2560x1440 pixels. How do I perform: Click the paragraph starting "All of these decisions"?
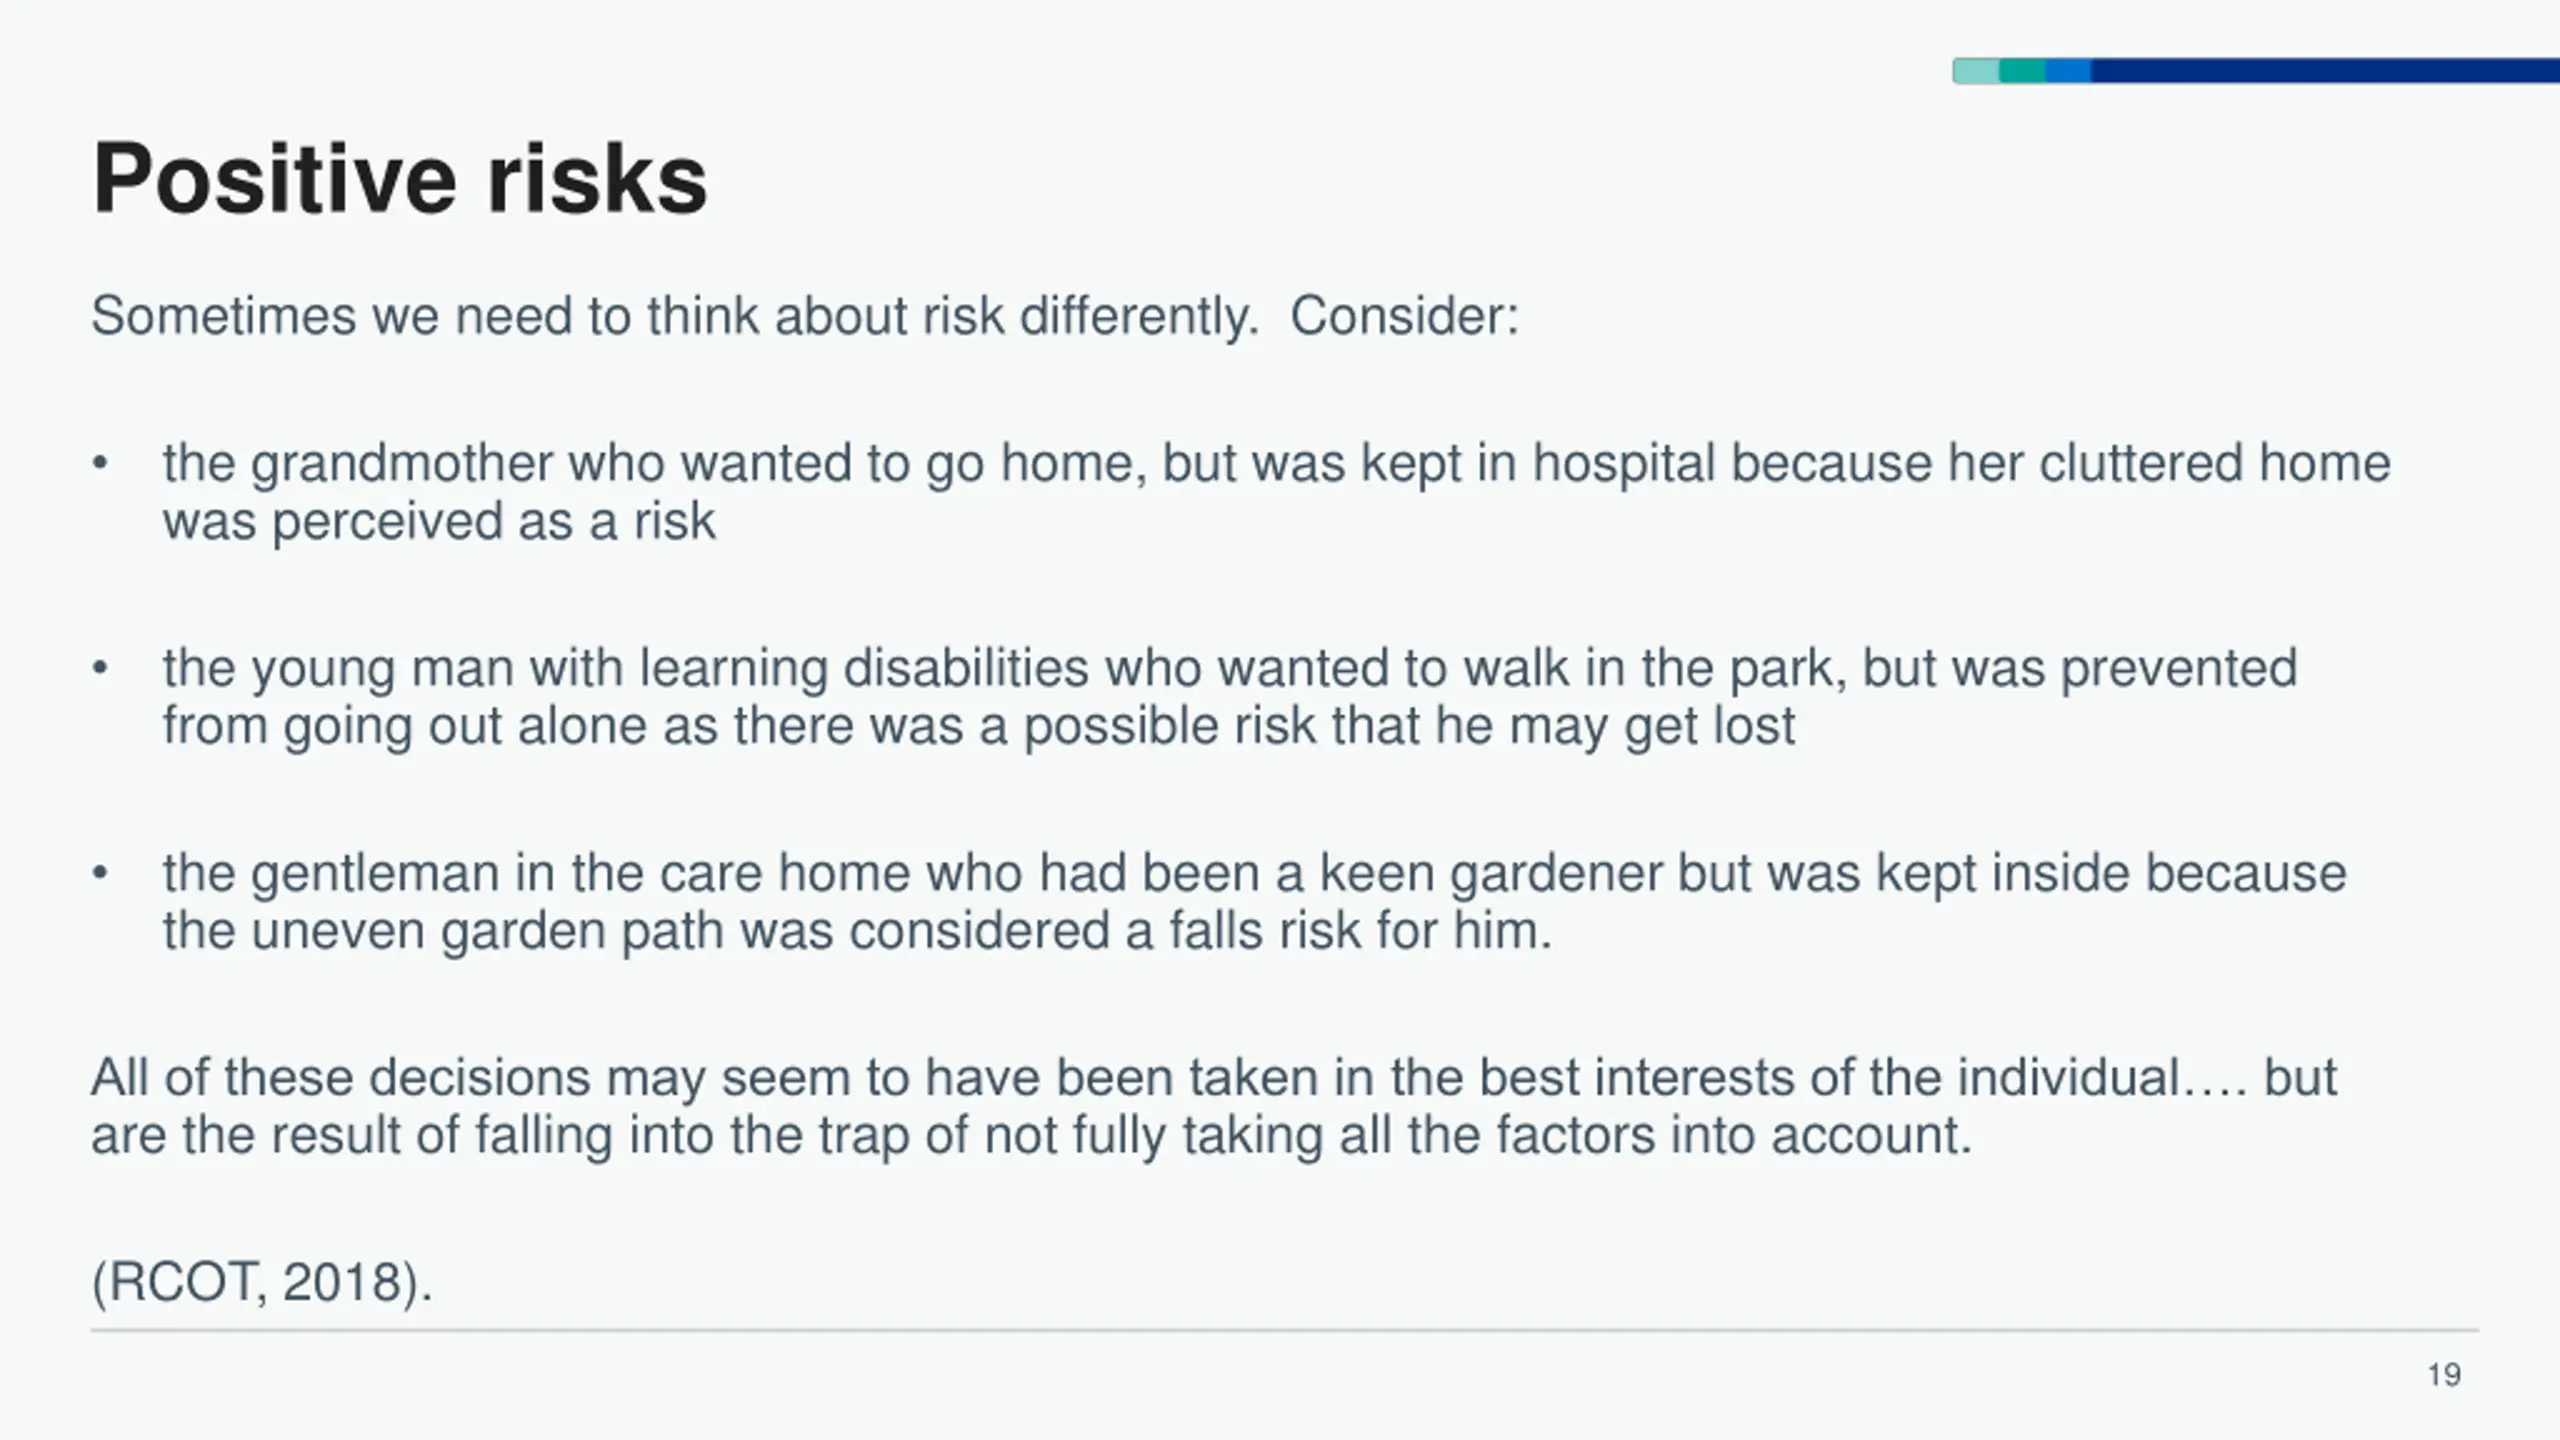[1214, 1106]
